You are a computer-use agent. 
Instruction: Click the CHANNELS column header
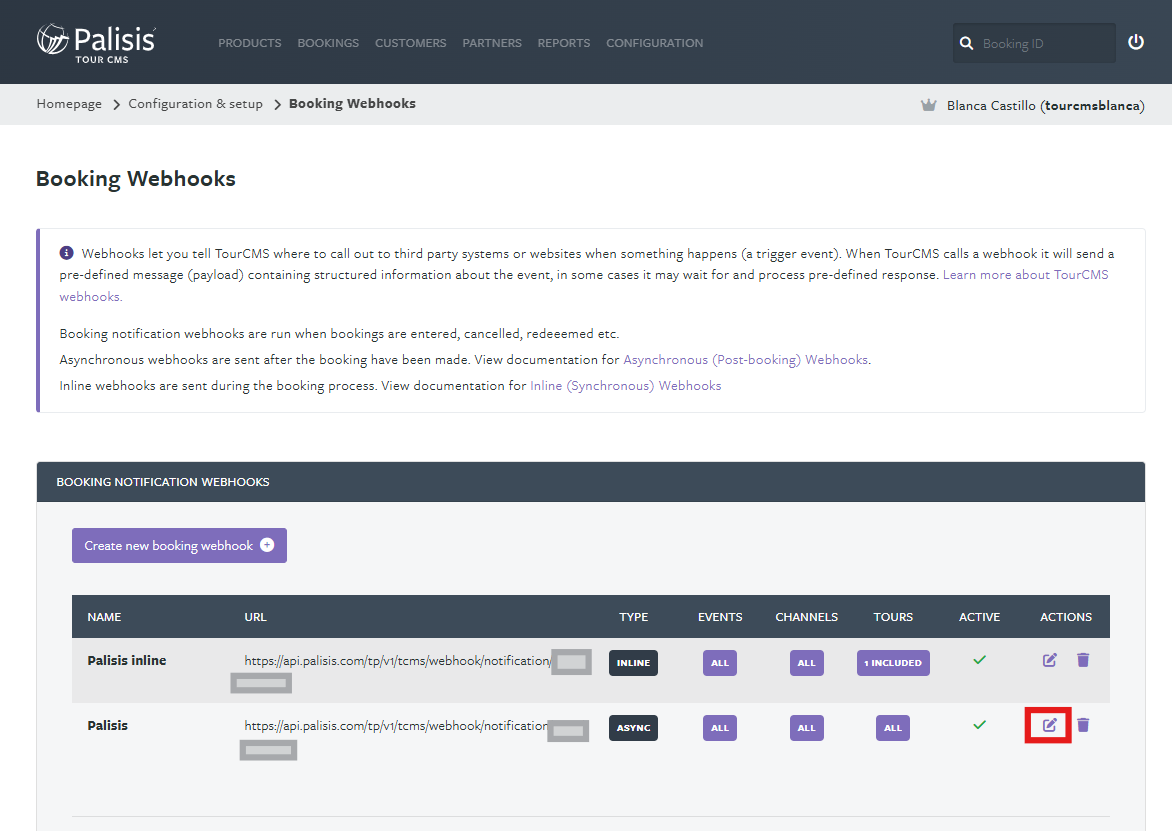coord(806,617)
